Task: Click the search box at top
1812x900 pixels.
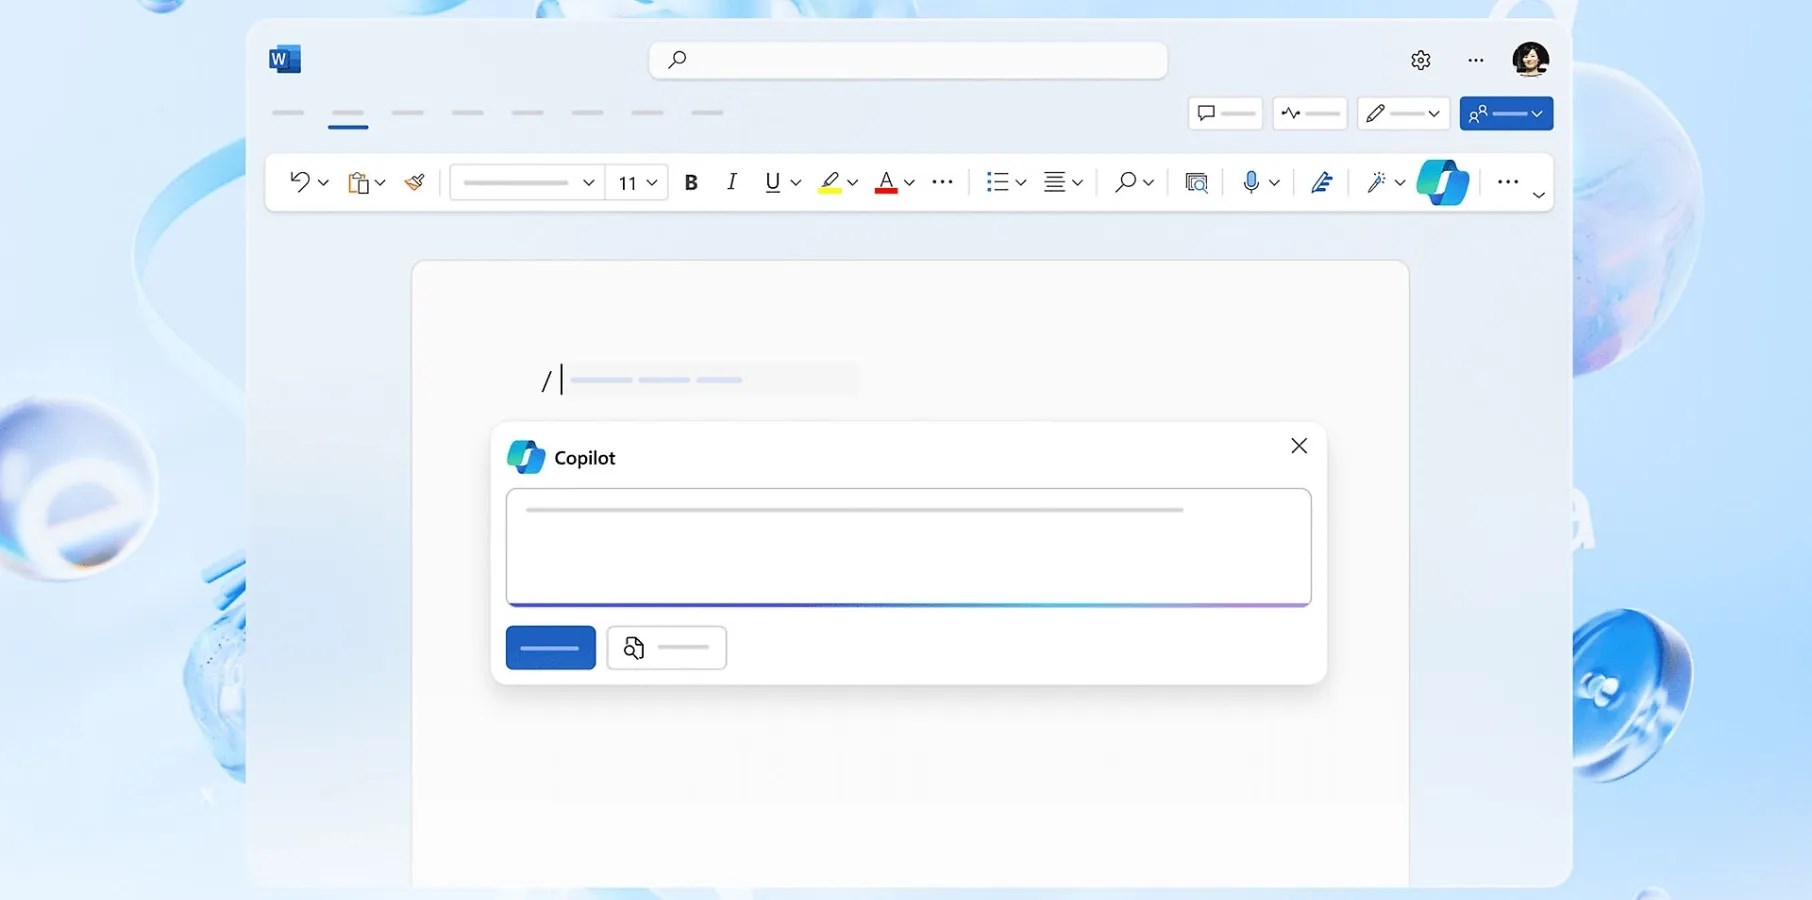Action: tap(908, 60)
